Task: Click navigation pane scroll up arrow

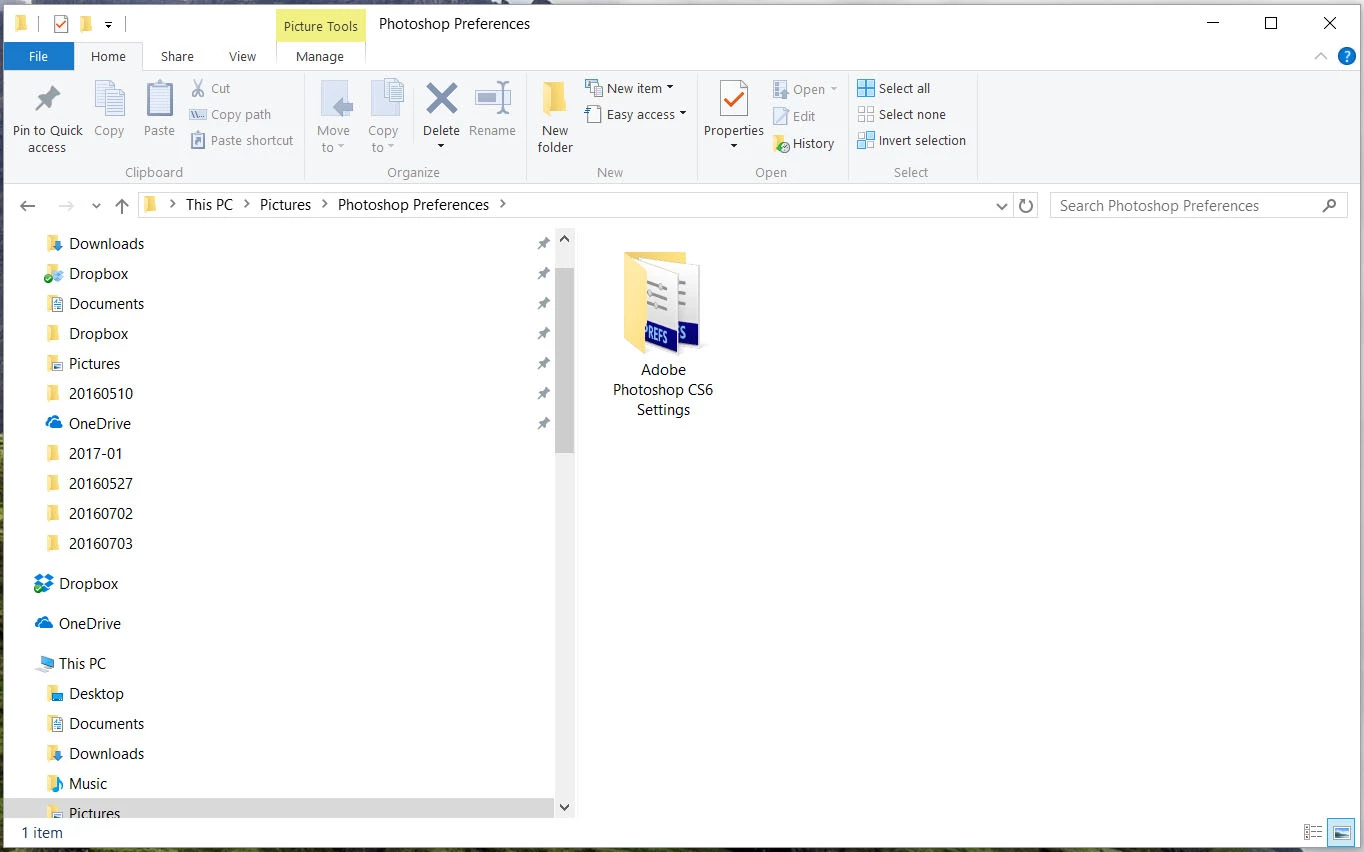Action: pos(565,239)
